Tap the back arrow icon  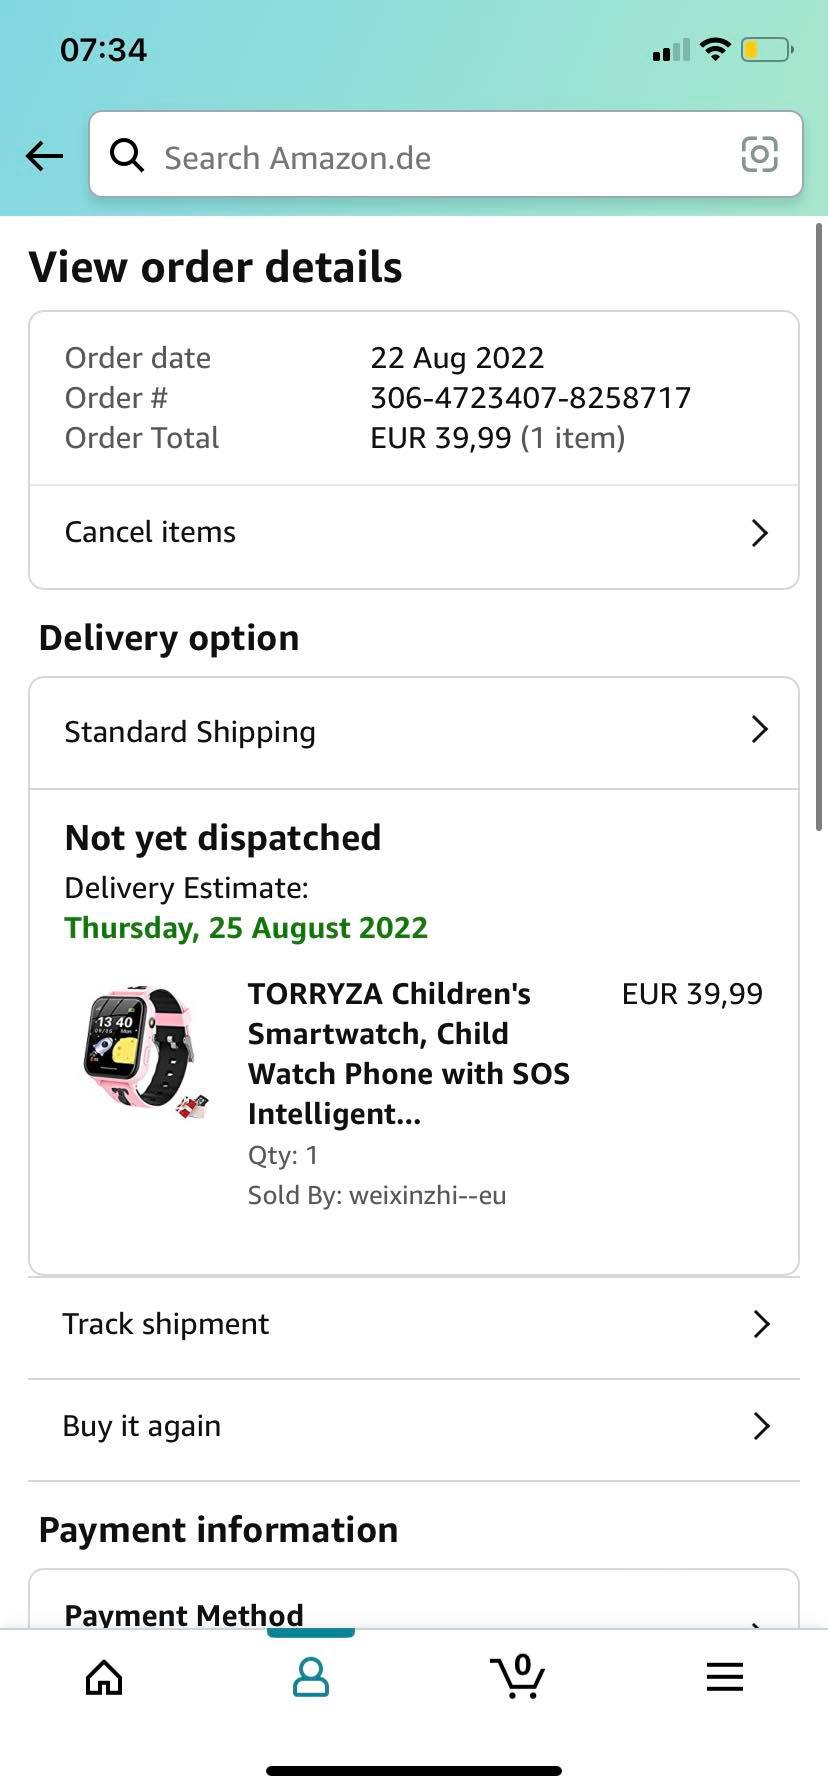point(45,156)
